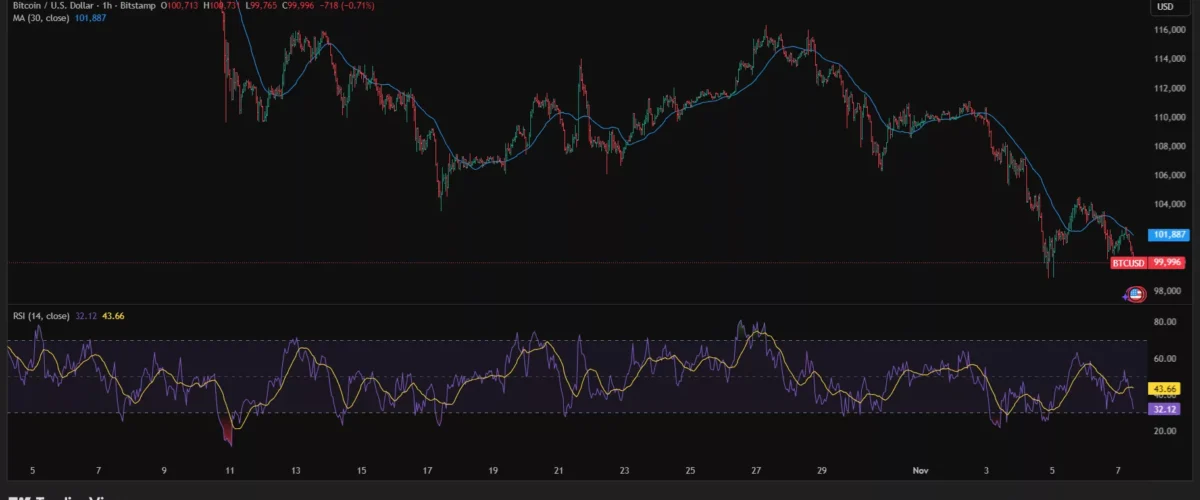Click the US flag economic event icon

[x=1135, y=294]
